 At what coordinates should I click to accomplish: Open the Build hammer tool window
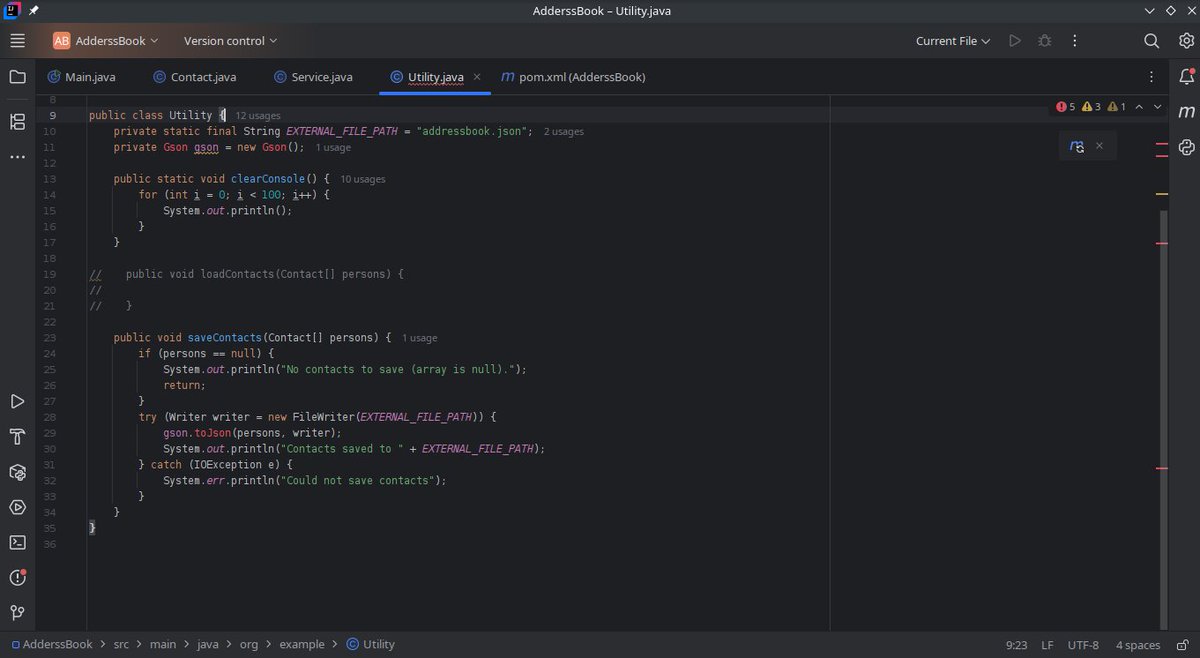coord(17,437)
